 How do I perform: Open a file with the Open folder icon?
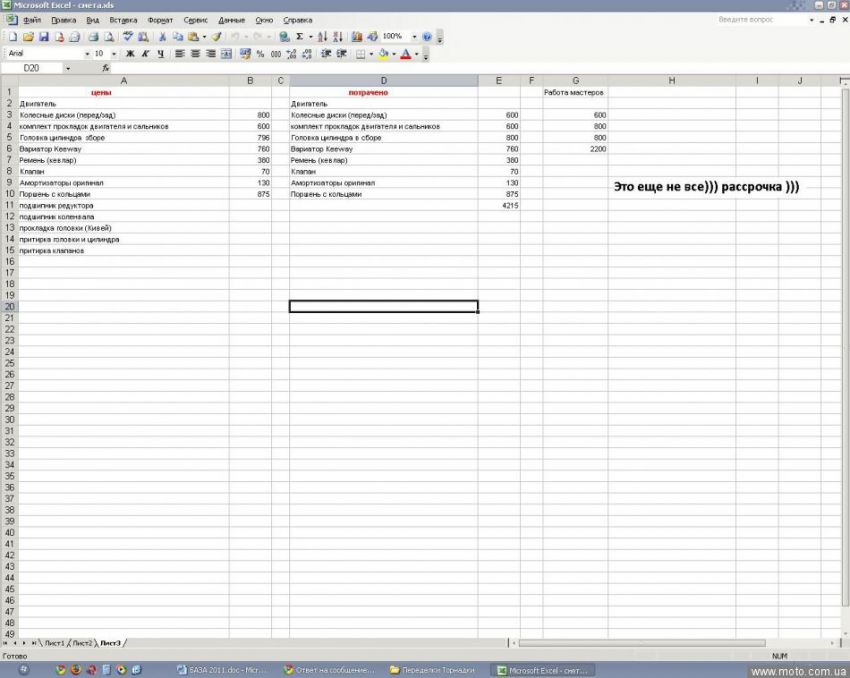(x=28, y=37)
